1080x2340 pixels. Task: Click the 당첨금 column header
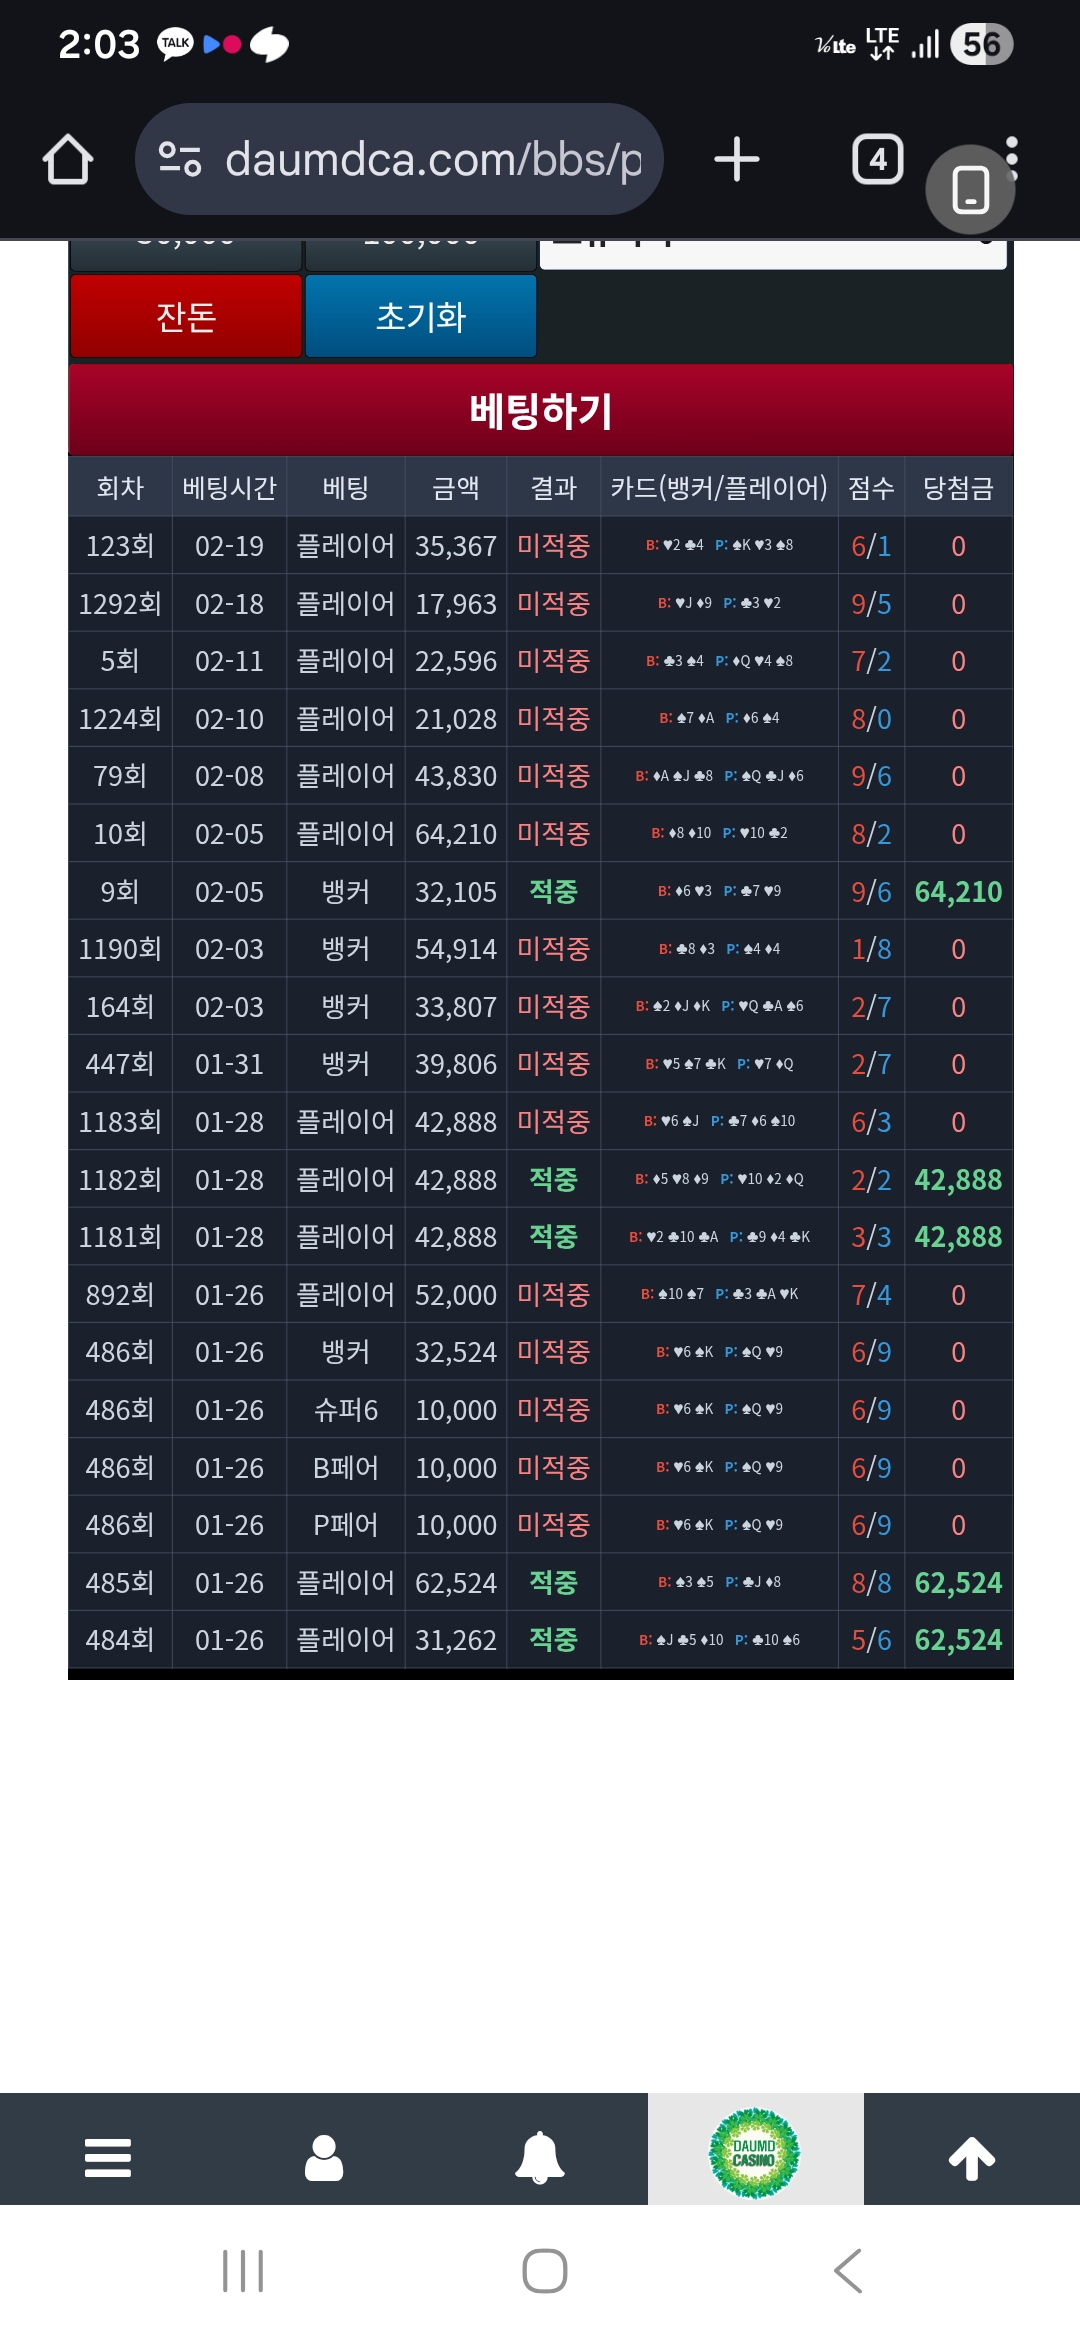pos(958,488)
